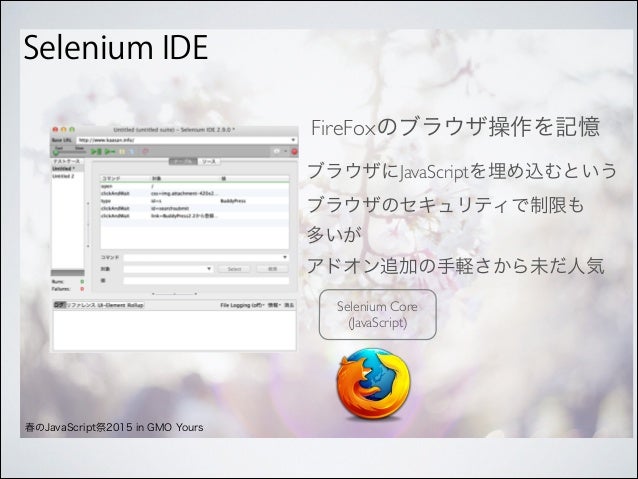This screenshot has height=479, width=638.
Task: Click the Play entire test suite icon
Action: (96, 152)
